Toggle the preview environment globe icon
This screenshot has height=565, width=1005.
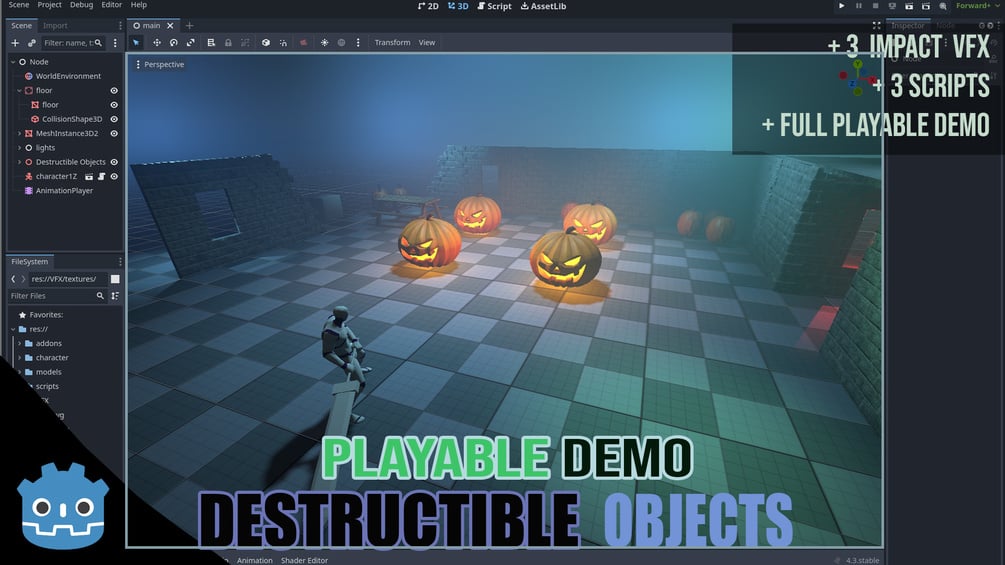click(x=341, y=43)
